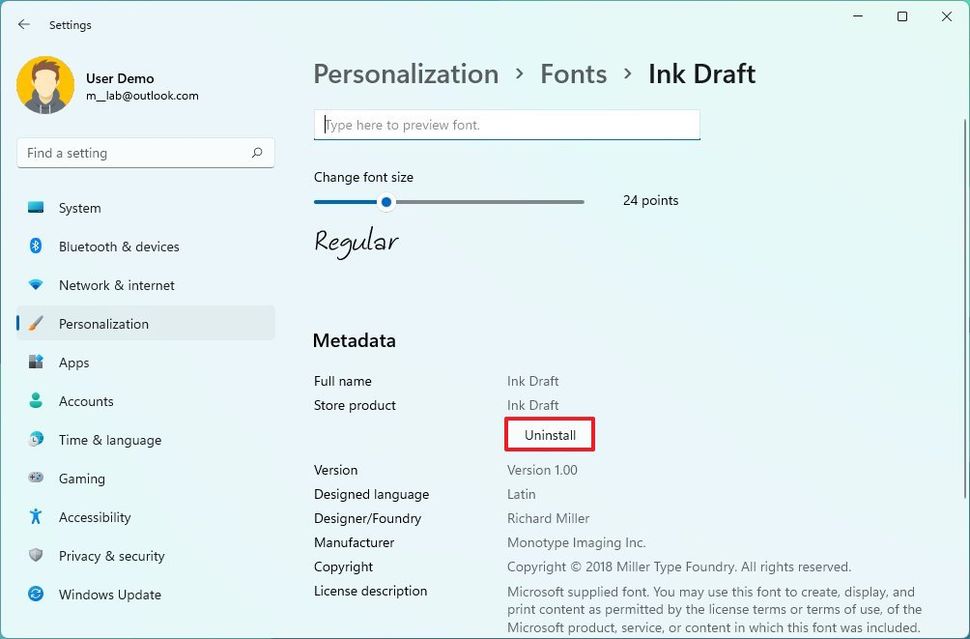
Task: Uninstall the Ink Draft font
Action: click(549, 434)
